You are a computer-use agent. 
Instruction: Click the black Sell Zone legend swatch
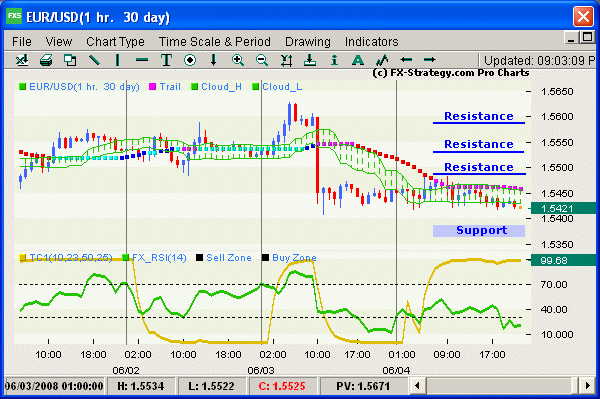click(x=199, y=257)
